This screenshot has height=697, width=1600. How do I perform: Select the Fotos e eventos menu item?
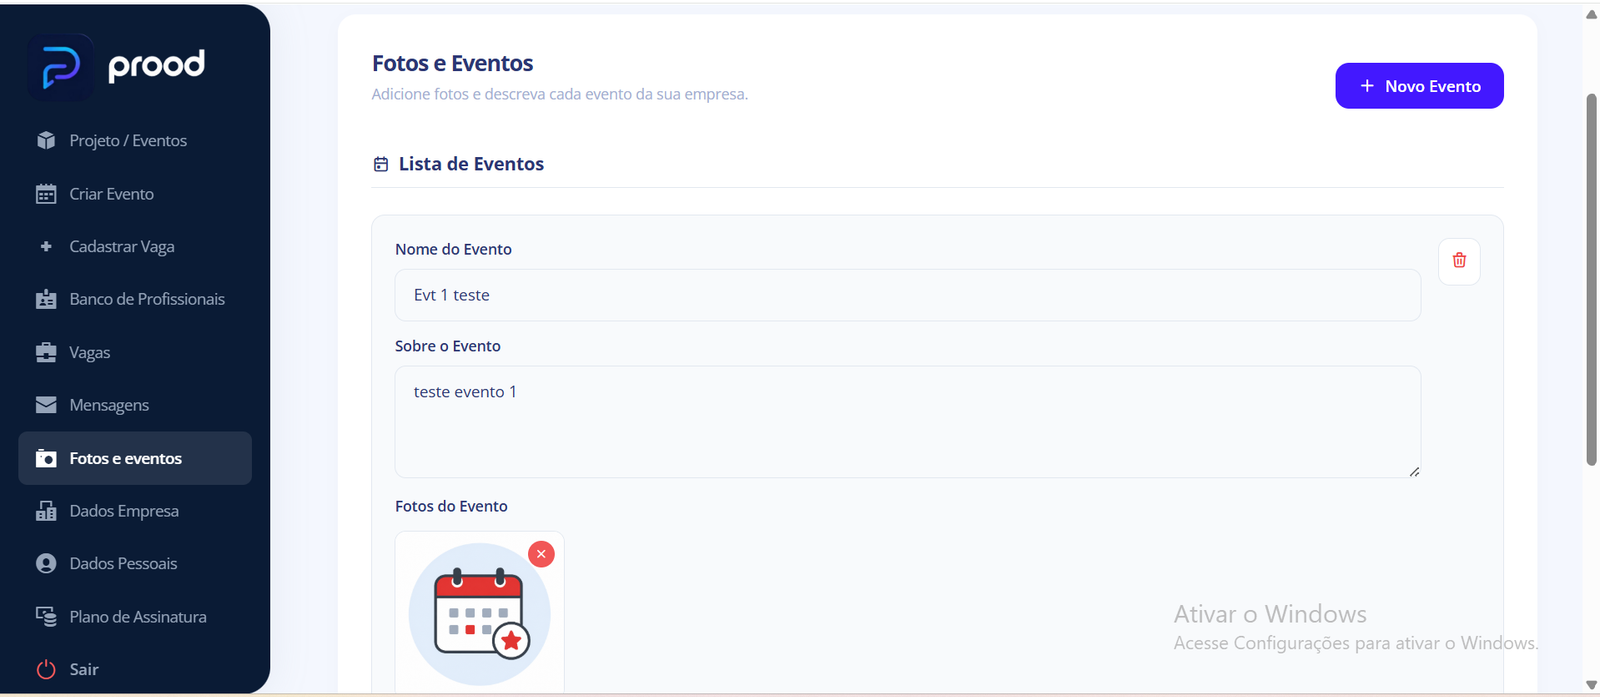(135, 458)
